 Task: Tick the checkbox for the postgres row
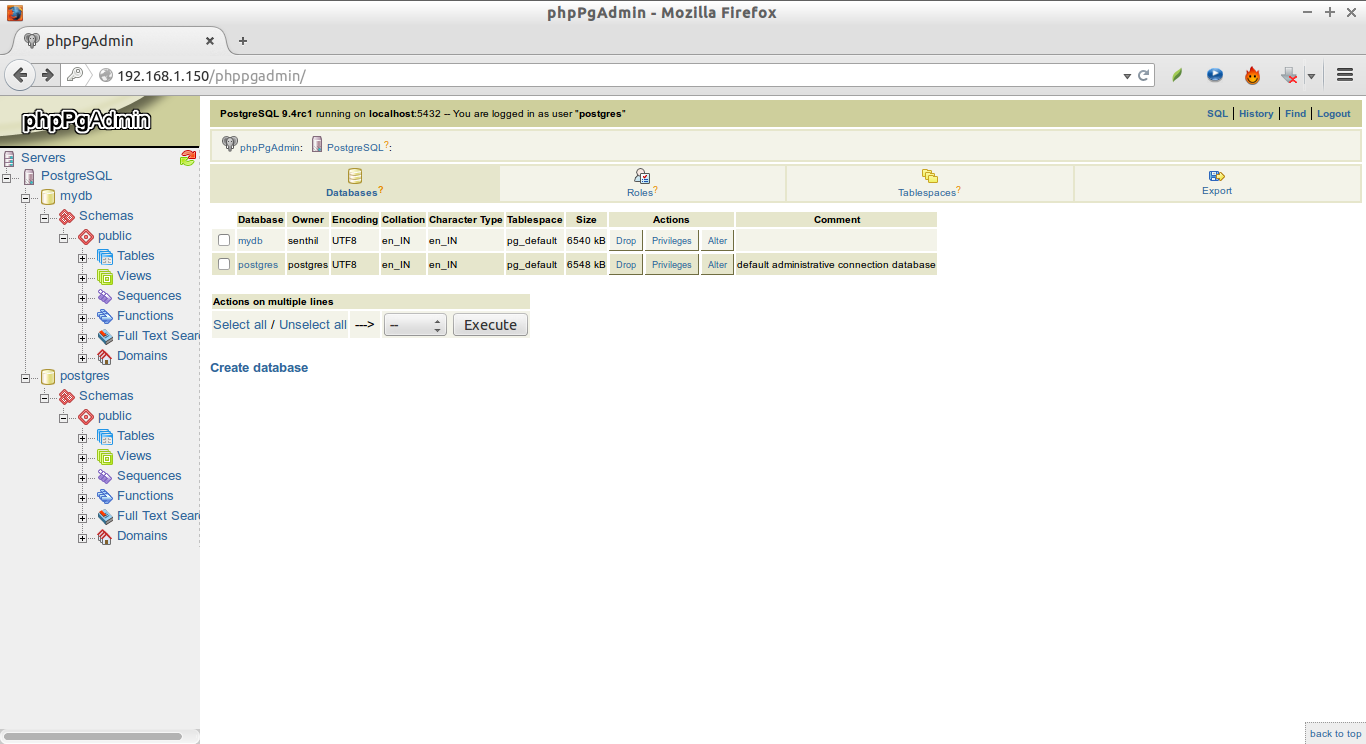224,264
